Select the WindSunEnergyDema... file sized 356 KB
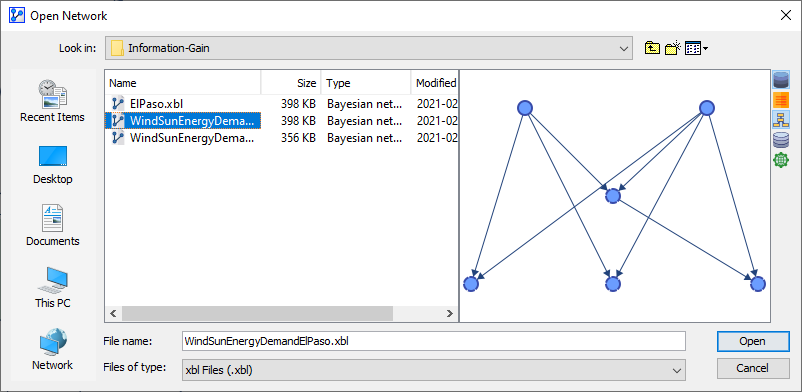Screen dimensions: 802x392 click(x=192, y=138)
